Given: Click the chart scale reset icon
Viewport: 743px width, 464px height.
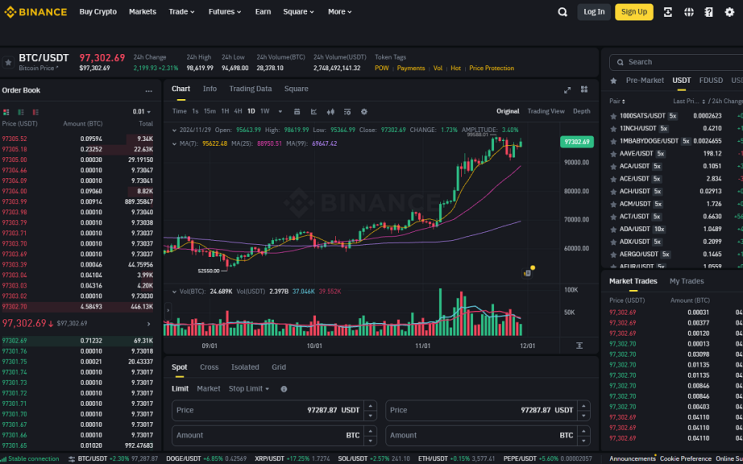Looking at the screenshot, I should click(579, 346).
